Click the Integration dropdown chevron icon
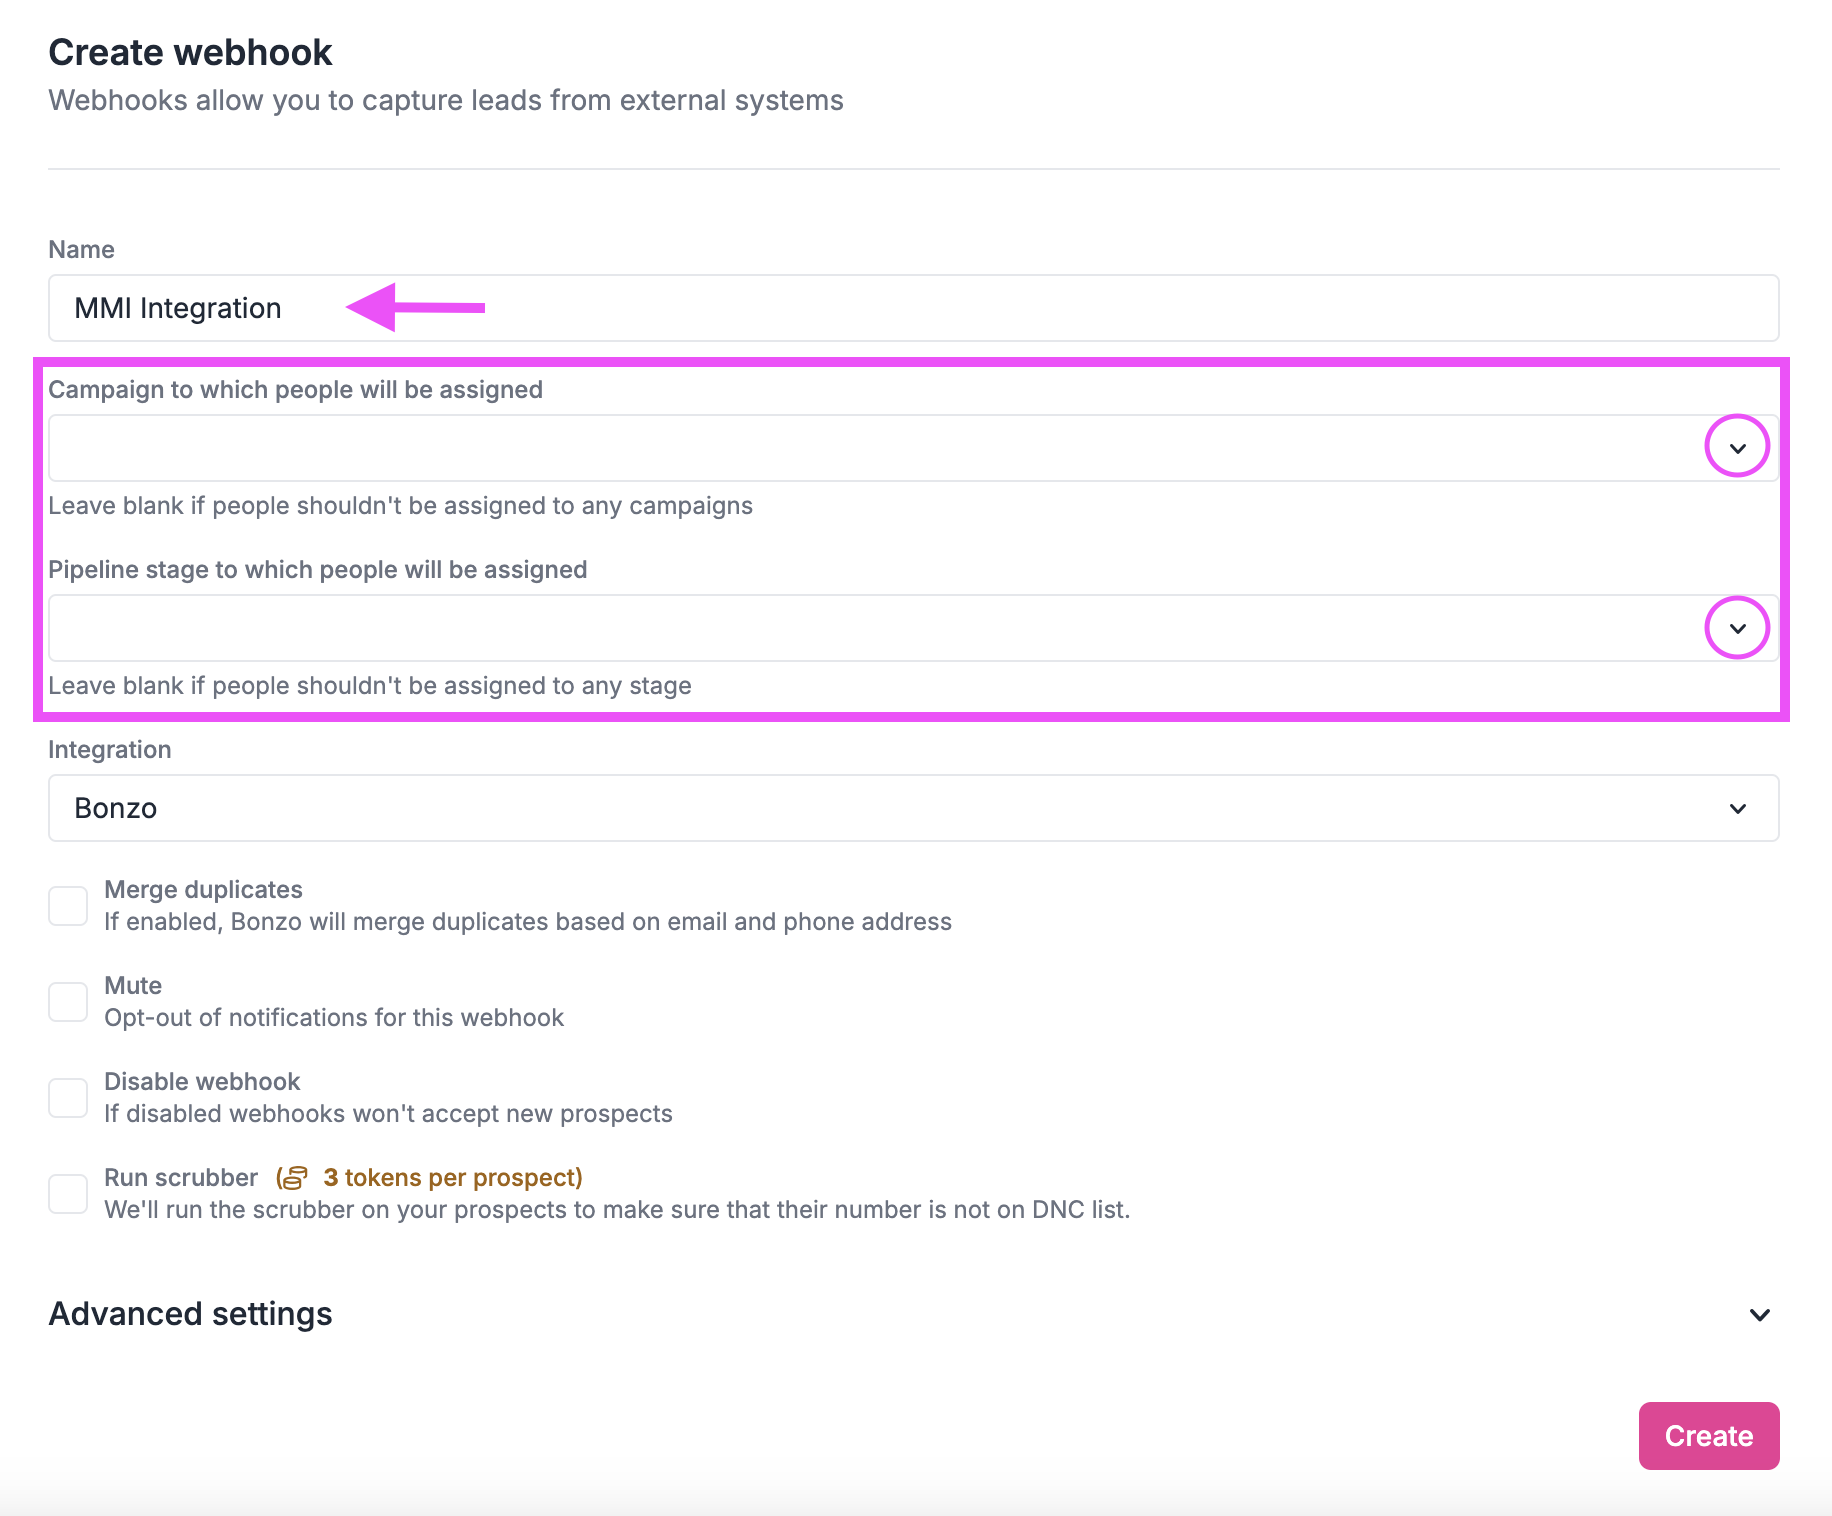1832x1516 pixels. [1739, 808]
